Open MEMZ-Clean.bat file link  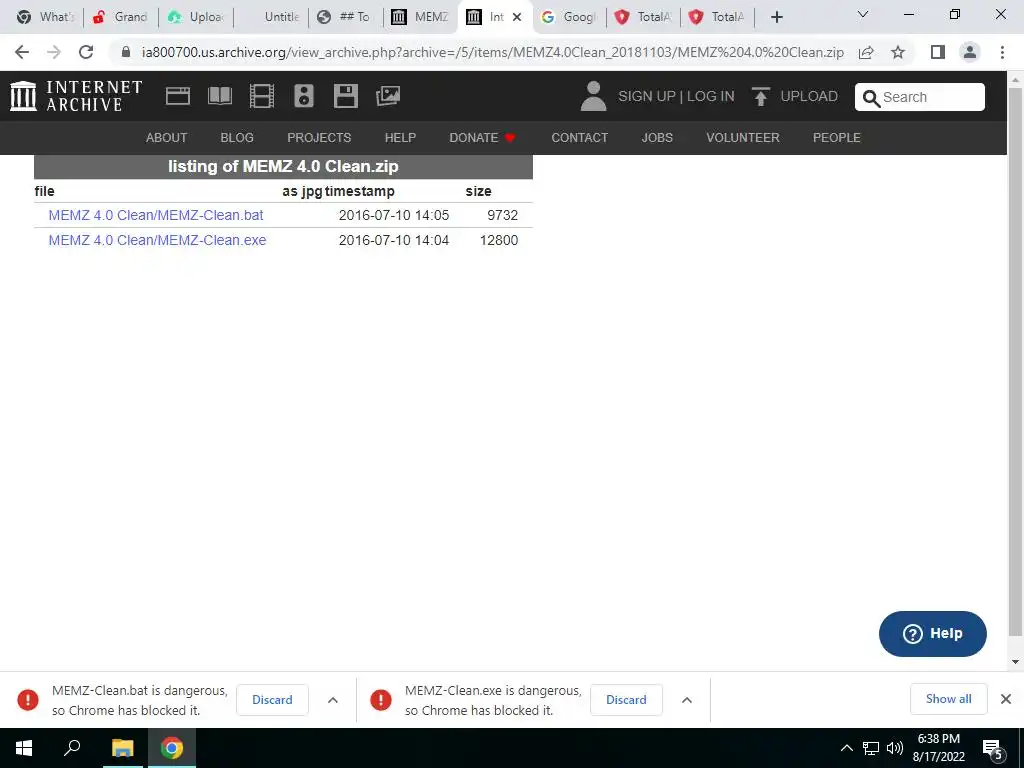pos(156,215)
